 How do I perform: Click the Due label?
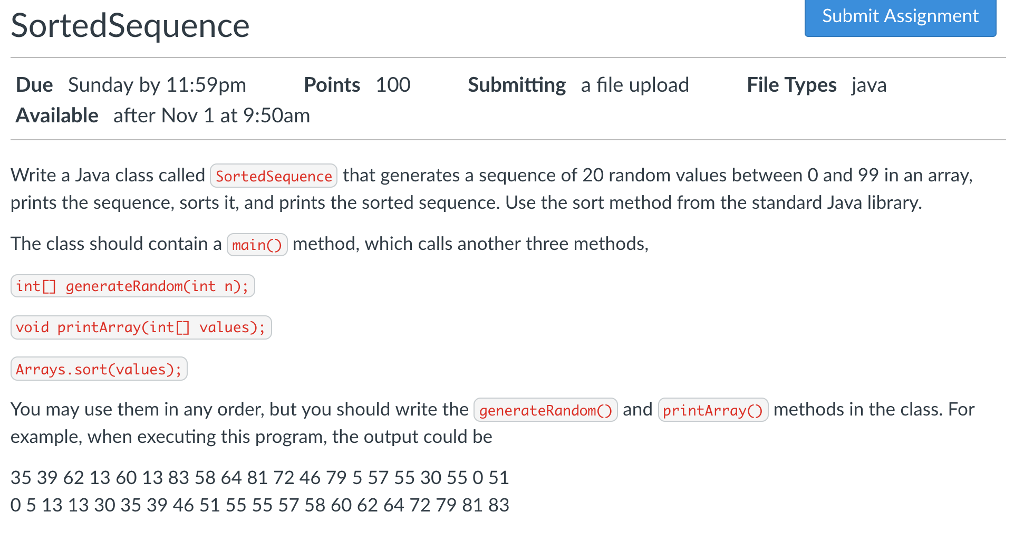[34, 85]
